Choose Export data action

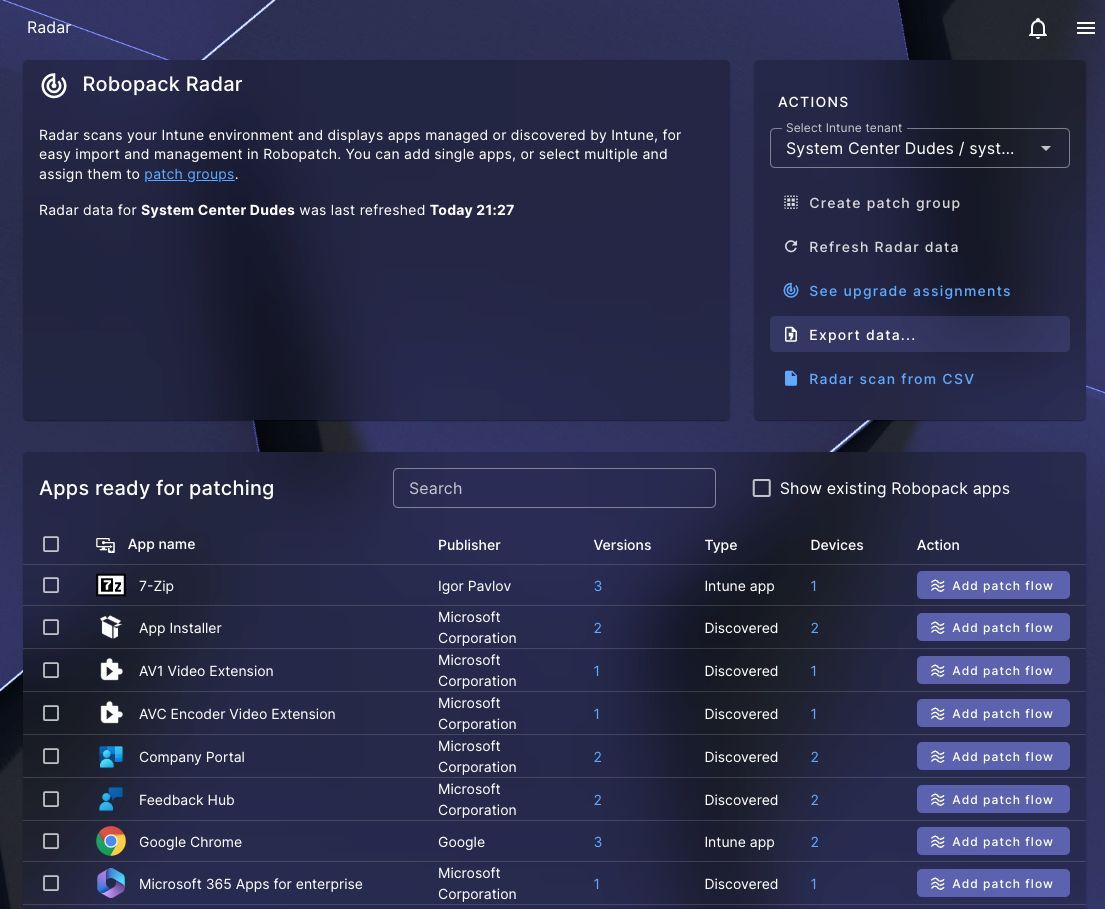919,335
